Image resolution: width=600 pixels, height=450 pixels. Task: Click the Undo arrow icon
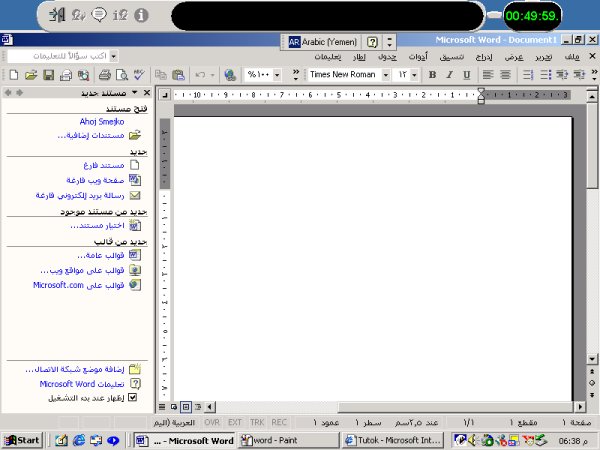[x=200, y=75]
